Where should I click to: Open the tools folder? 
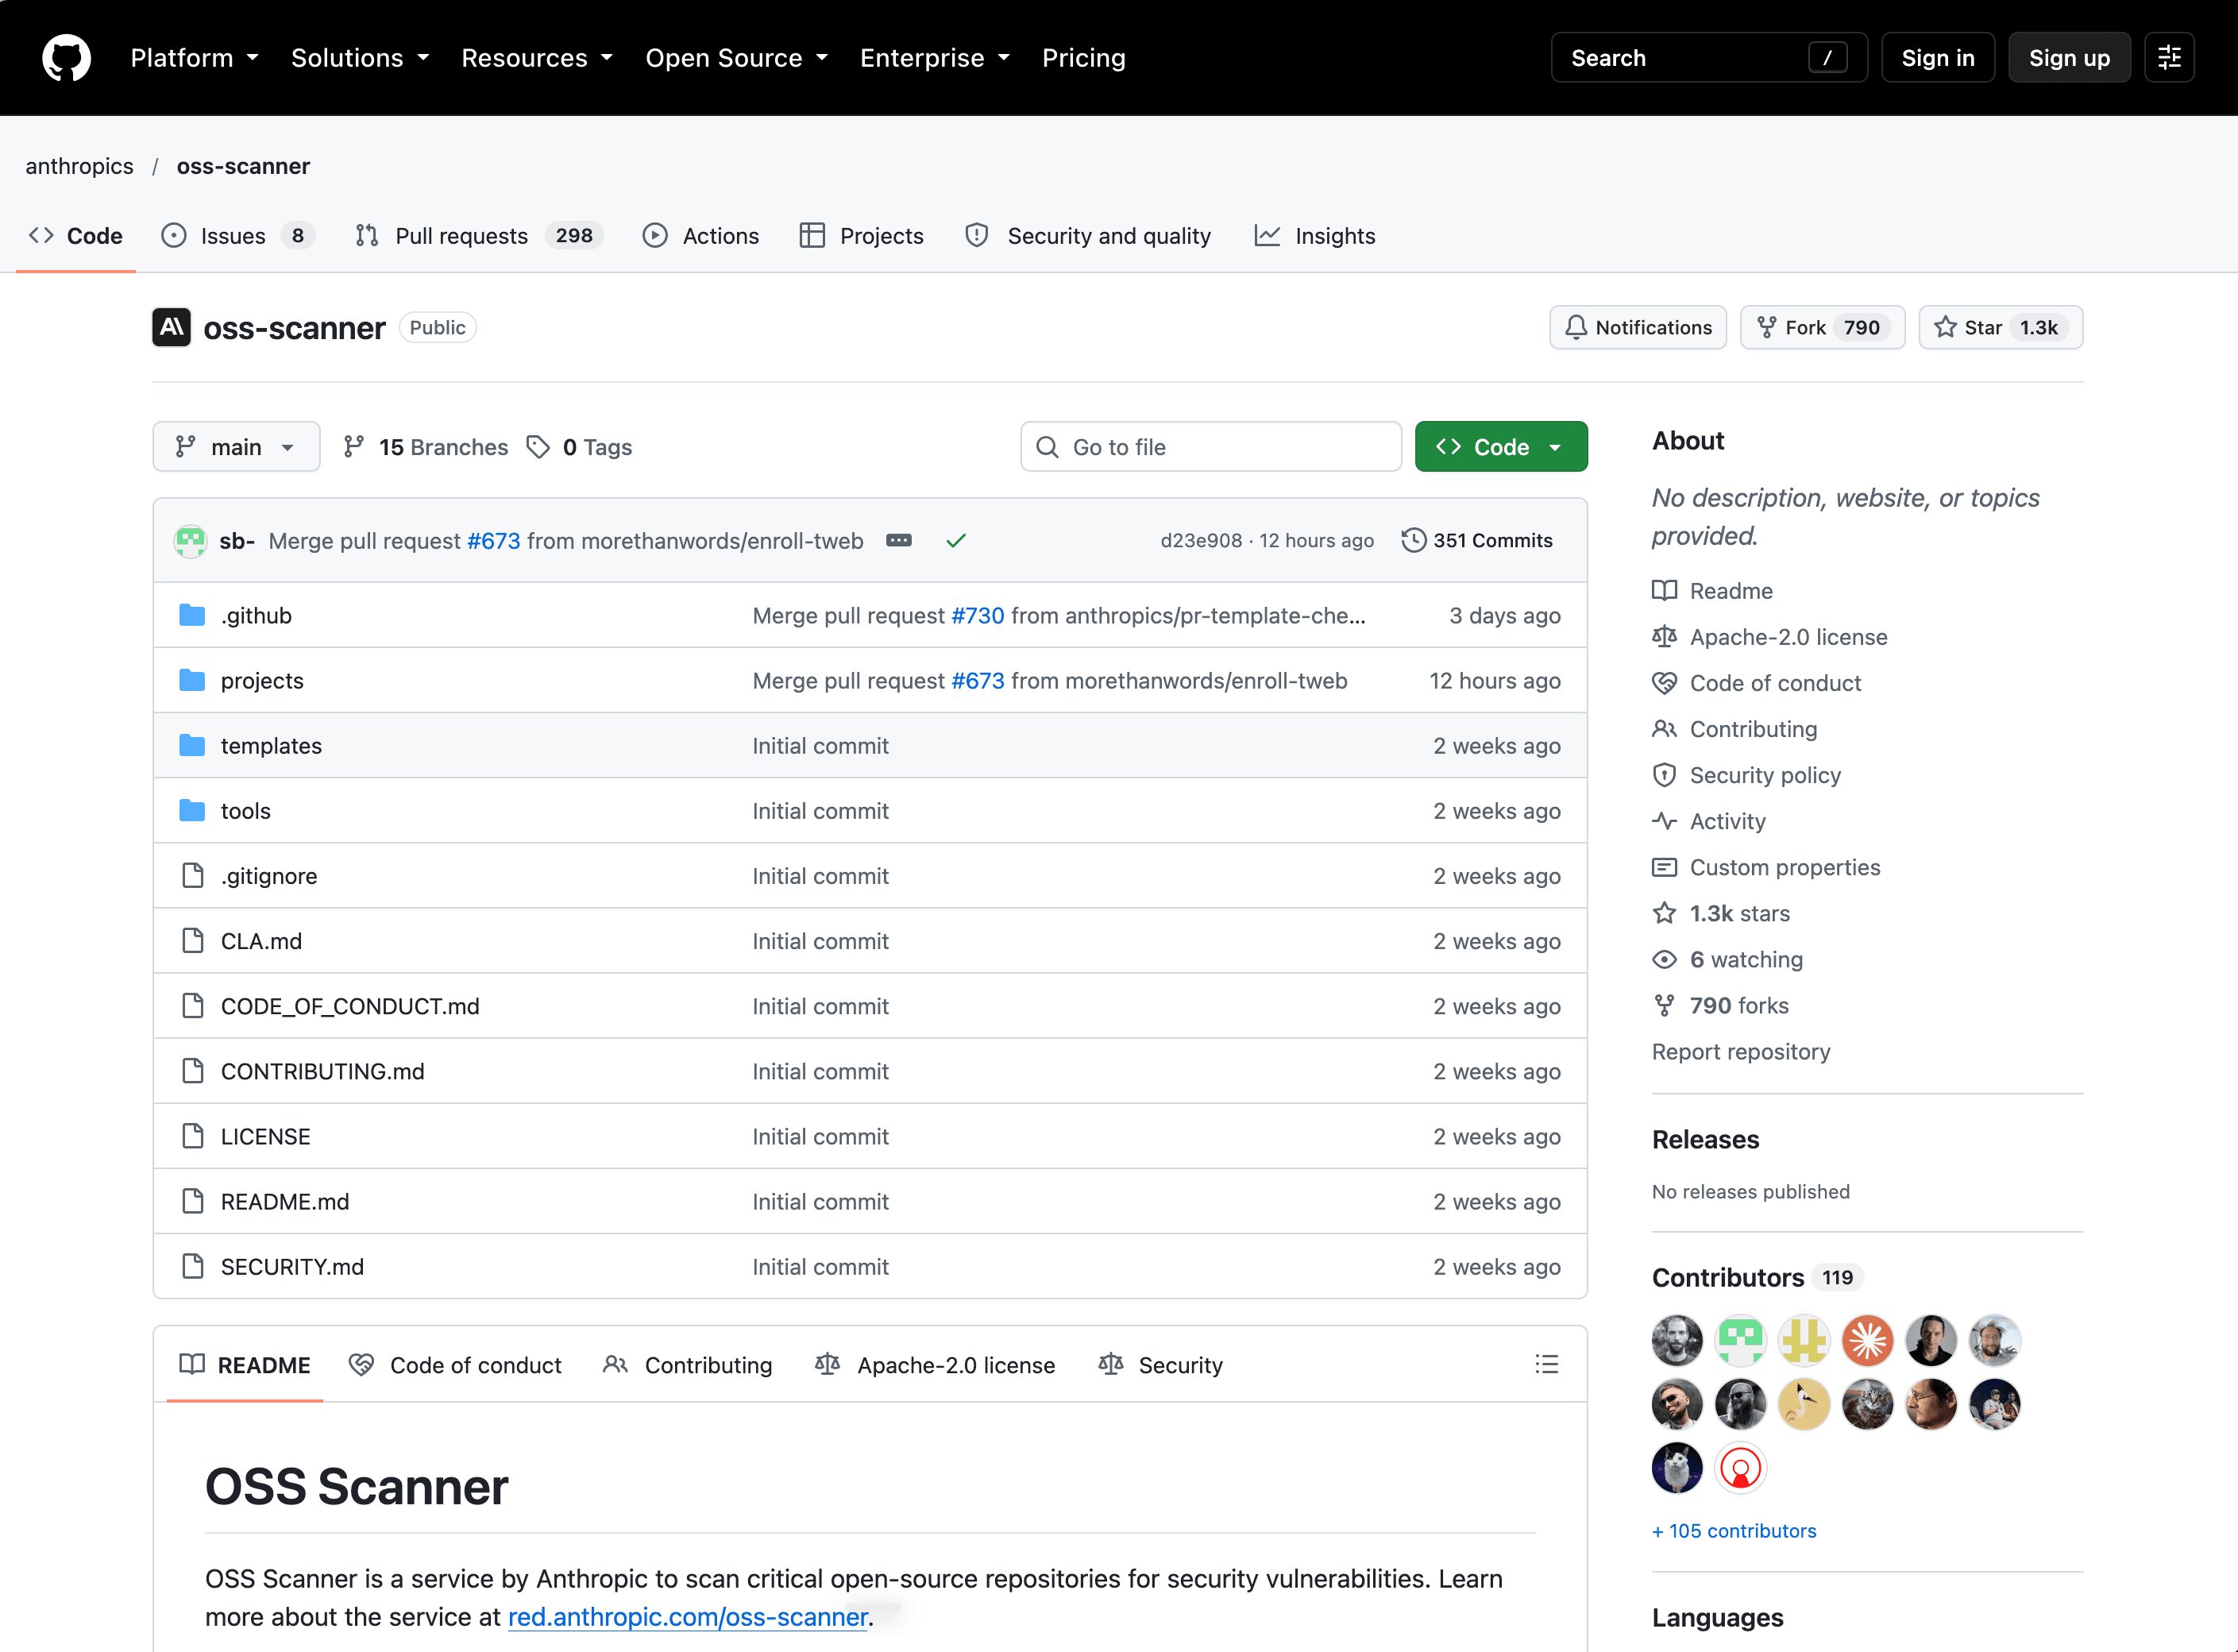(246, 810)
